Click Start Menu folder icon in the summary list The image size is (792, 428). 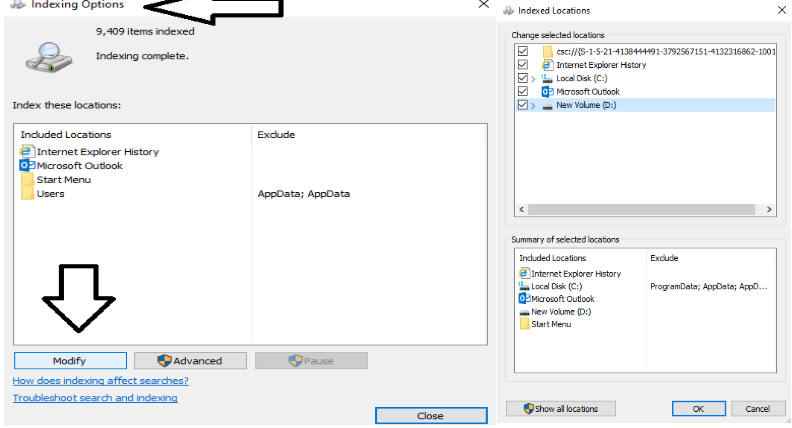click(x=525, y=324)
